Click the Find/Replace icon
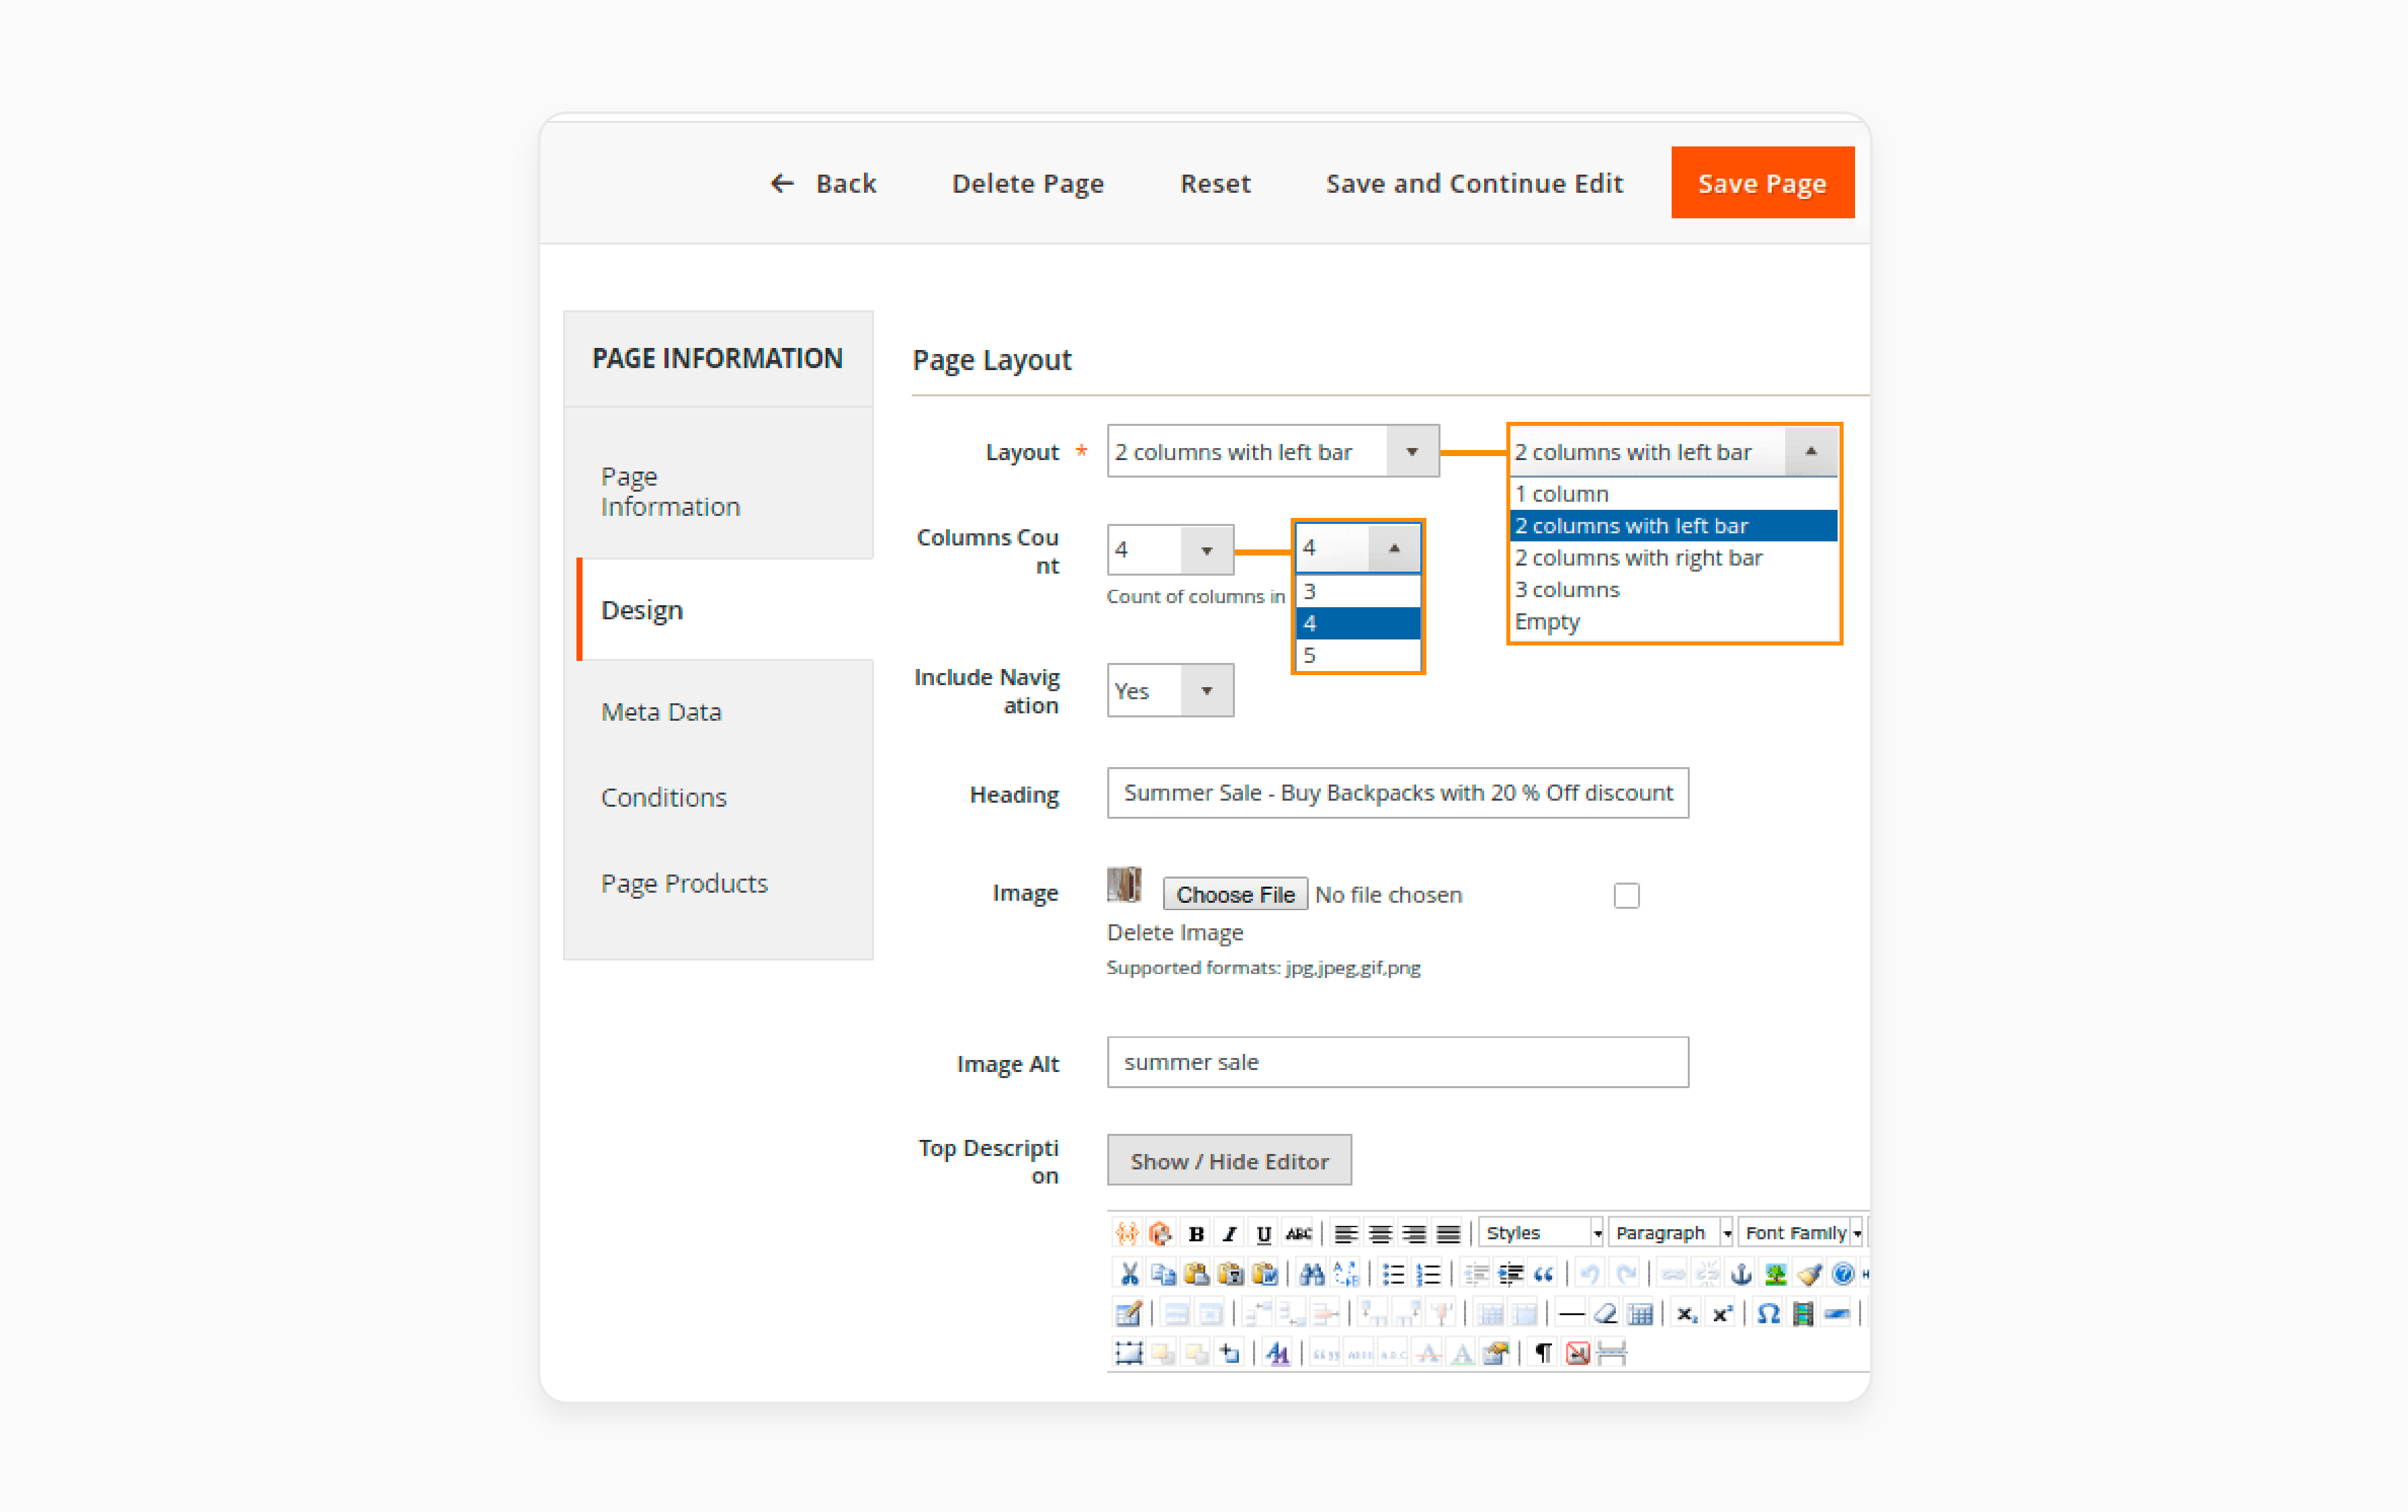The width and height of the screenshot is (2408, 1512). pyautogui.click(x=1346, y=1273)
